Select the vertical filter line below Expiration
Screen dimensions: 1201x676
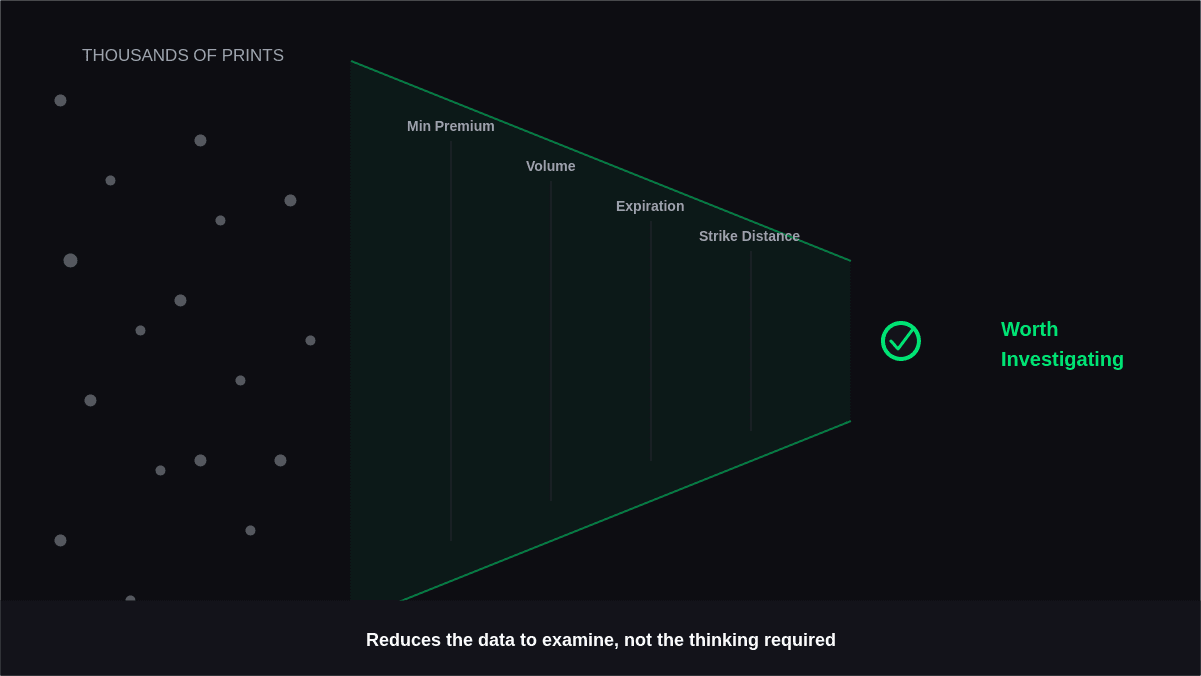click(651, 340)
